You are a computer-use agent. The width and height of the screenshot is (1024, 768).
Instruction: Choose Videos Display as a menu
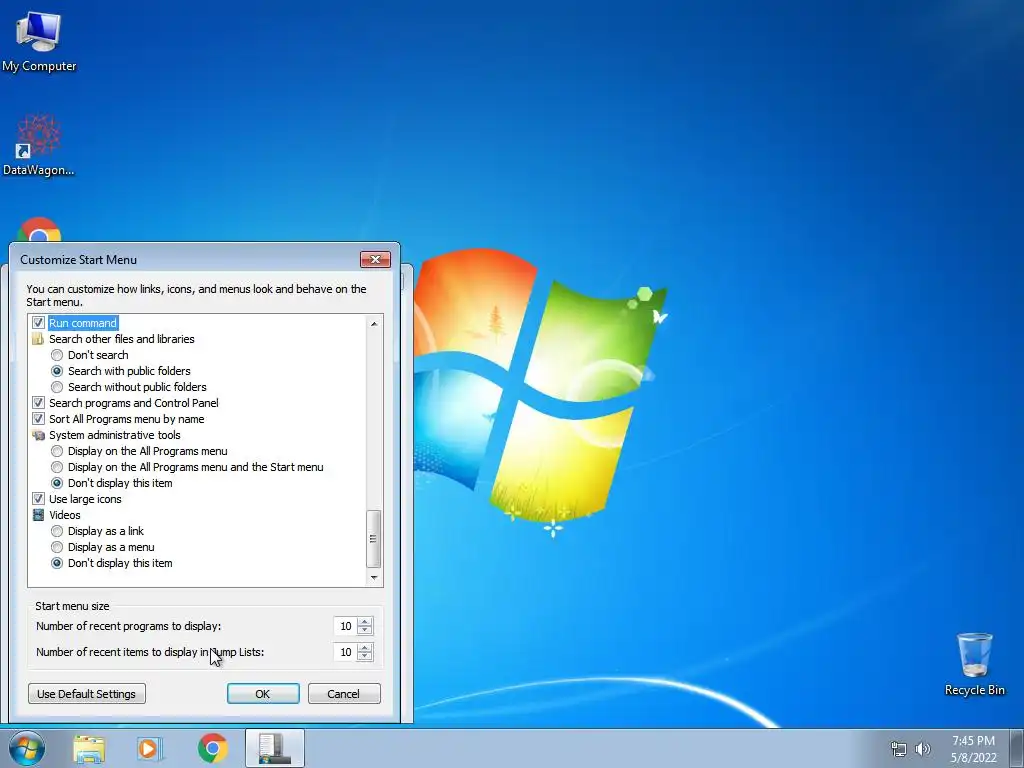57,547
